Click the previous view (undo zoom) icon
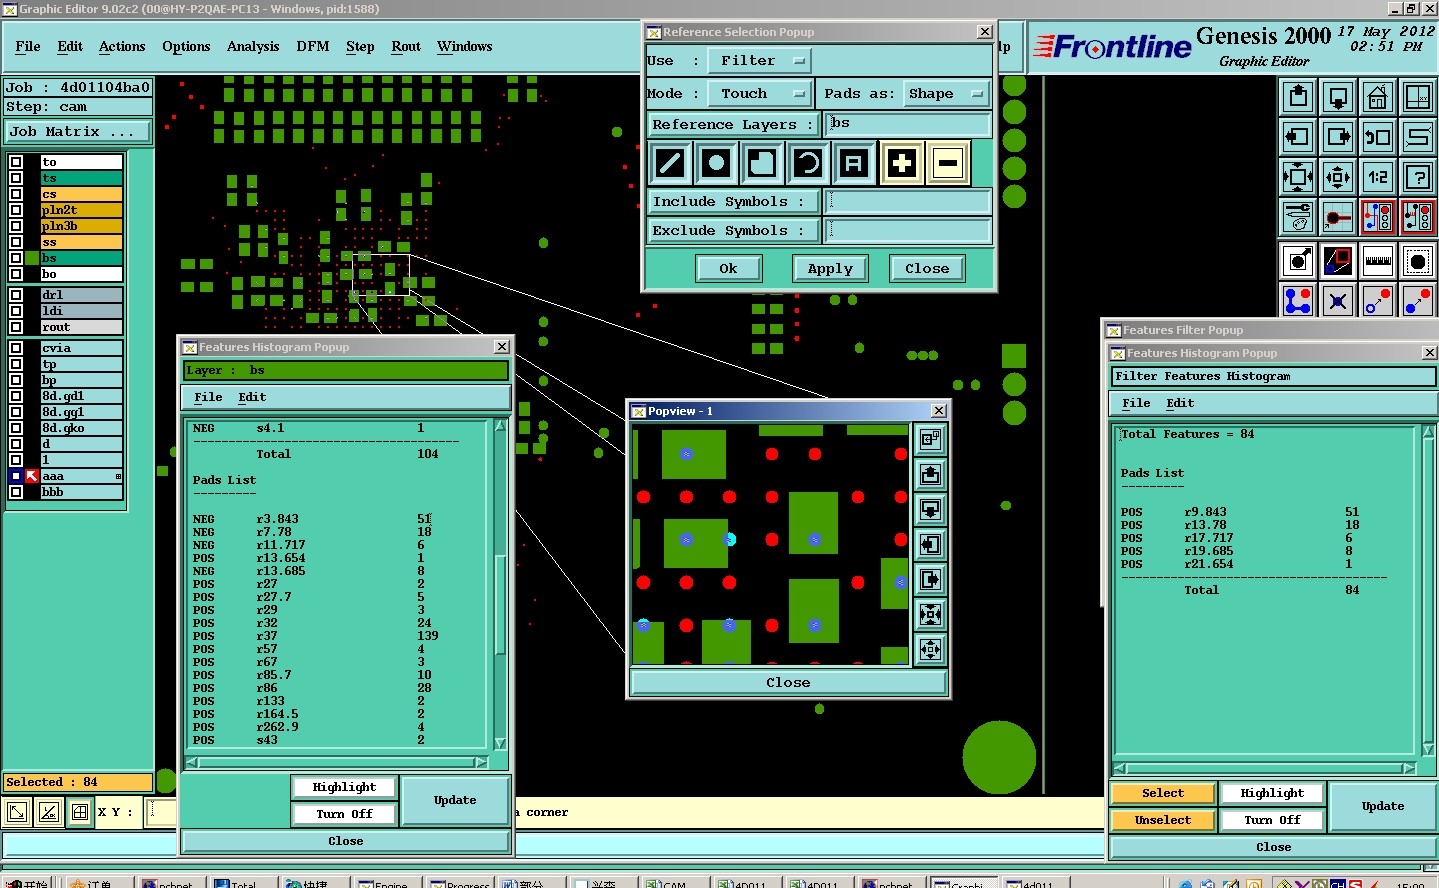This screenshot has width=1439, height=888. point(1378,137)
